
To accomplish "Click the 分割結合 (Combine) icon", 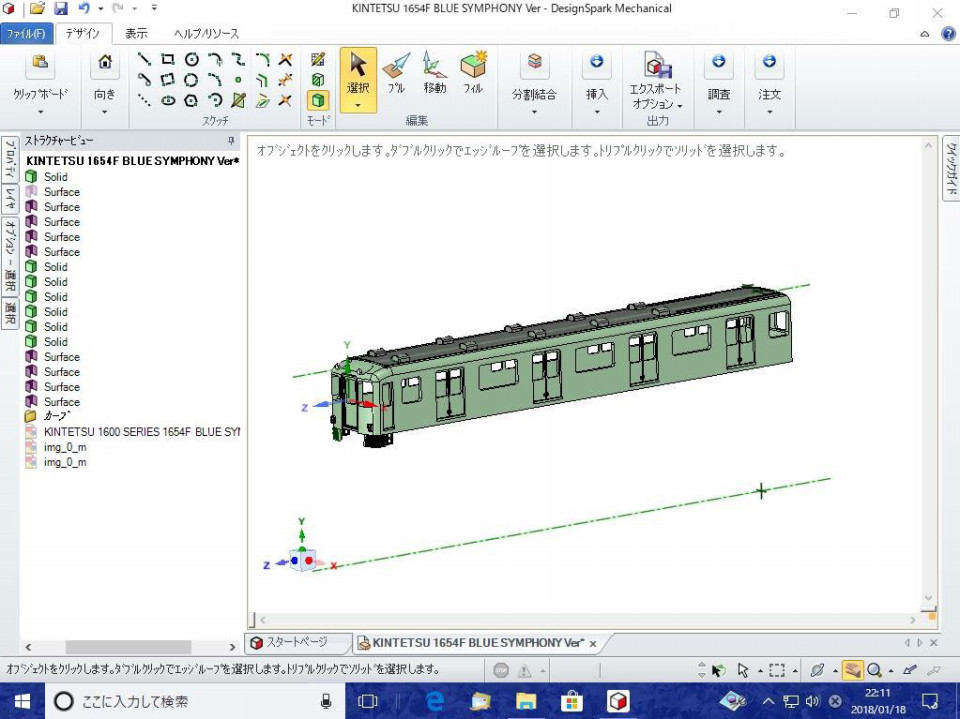I will [x=534, y=62].
